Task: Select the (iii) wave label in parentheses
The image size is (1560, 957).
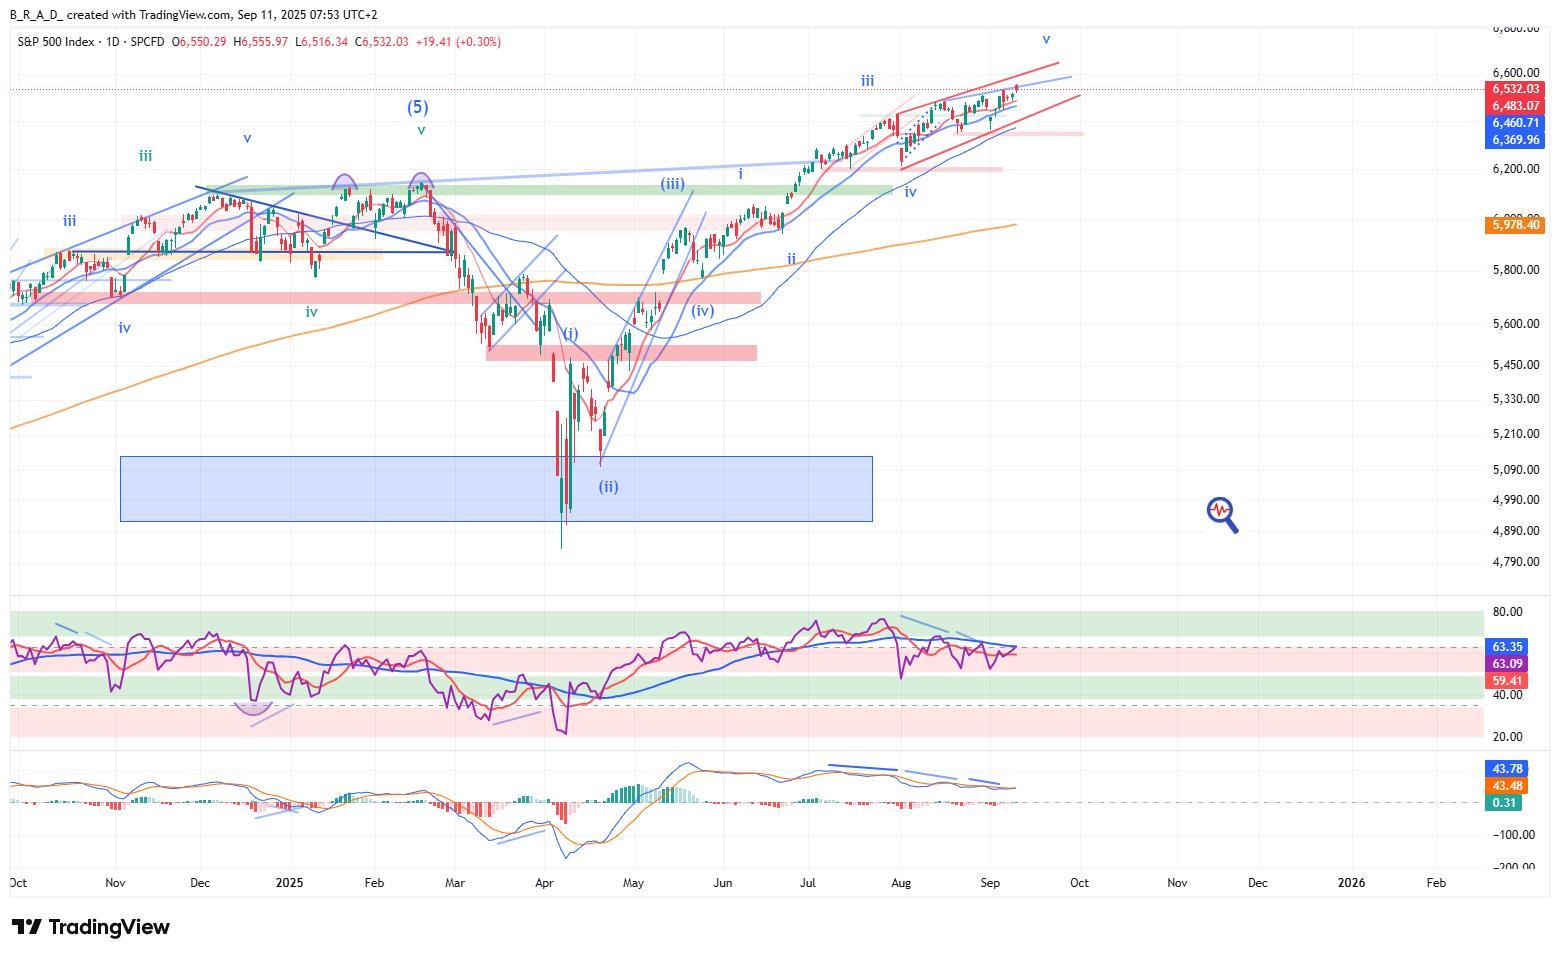Action: (x=672, y=184)
